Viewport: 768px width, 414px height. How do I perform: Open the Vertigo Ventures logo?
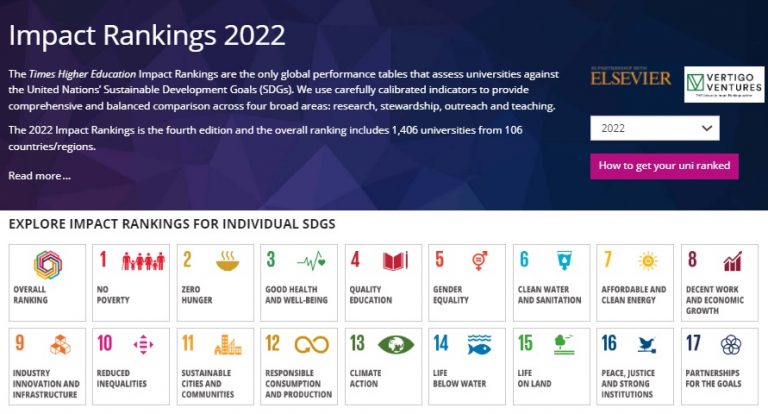coord(724,84)
